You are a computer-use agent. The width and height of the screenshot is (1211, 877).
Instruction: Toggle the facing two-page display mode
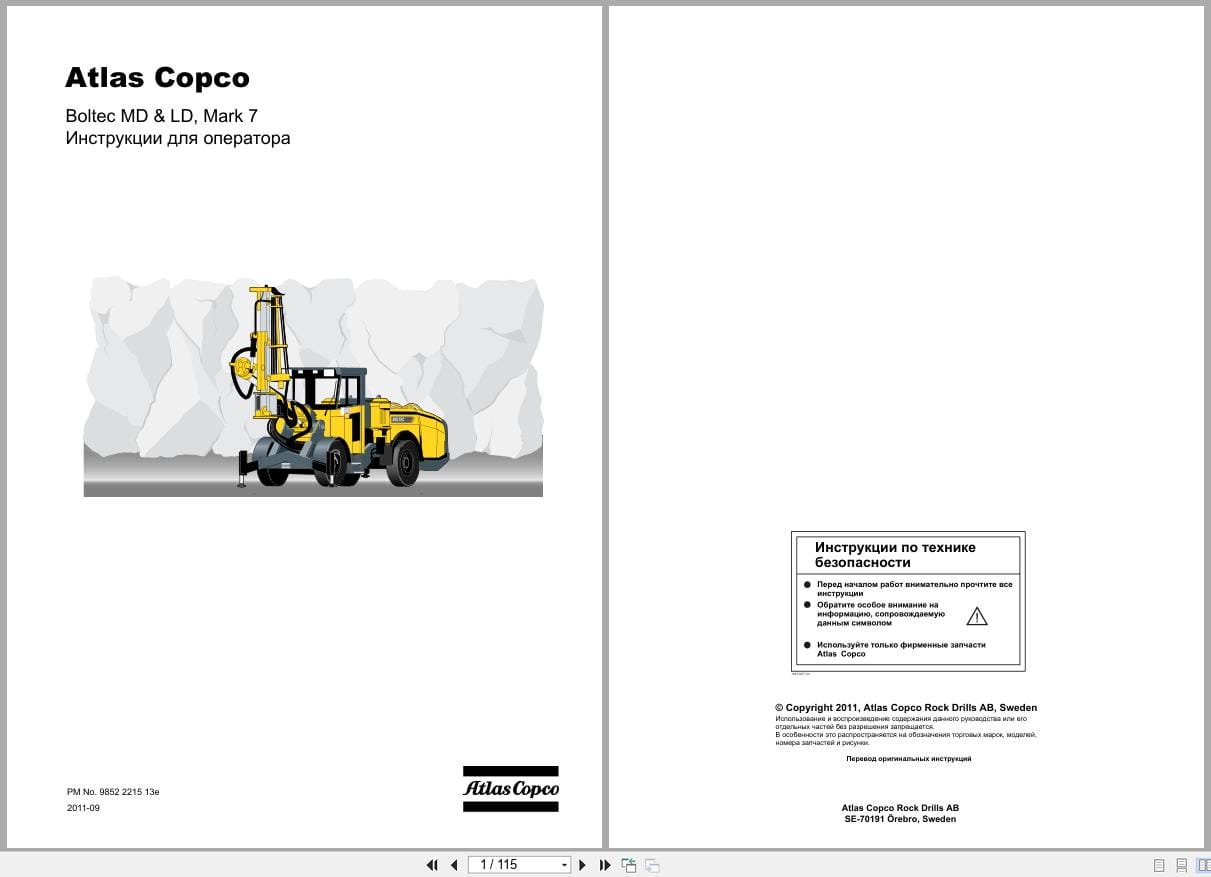coord(1204,864)
